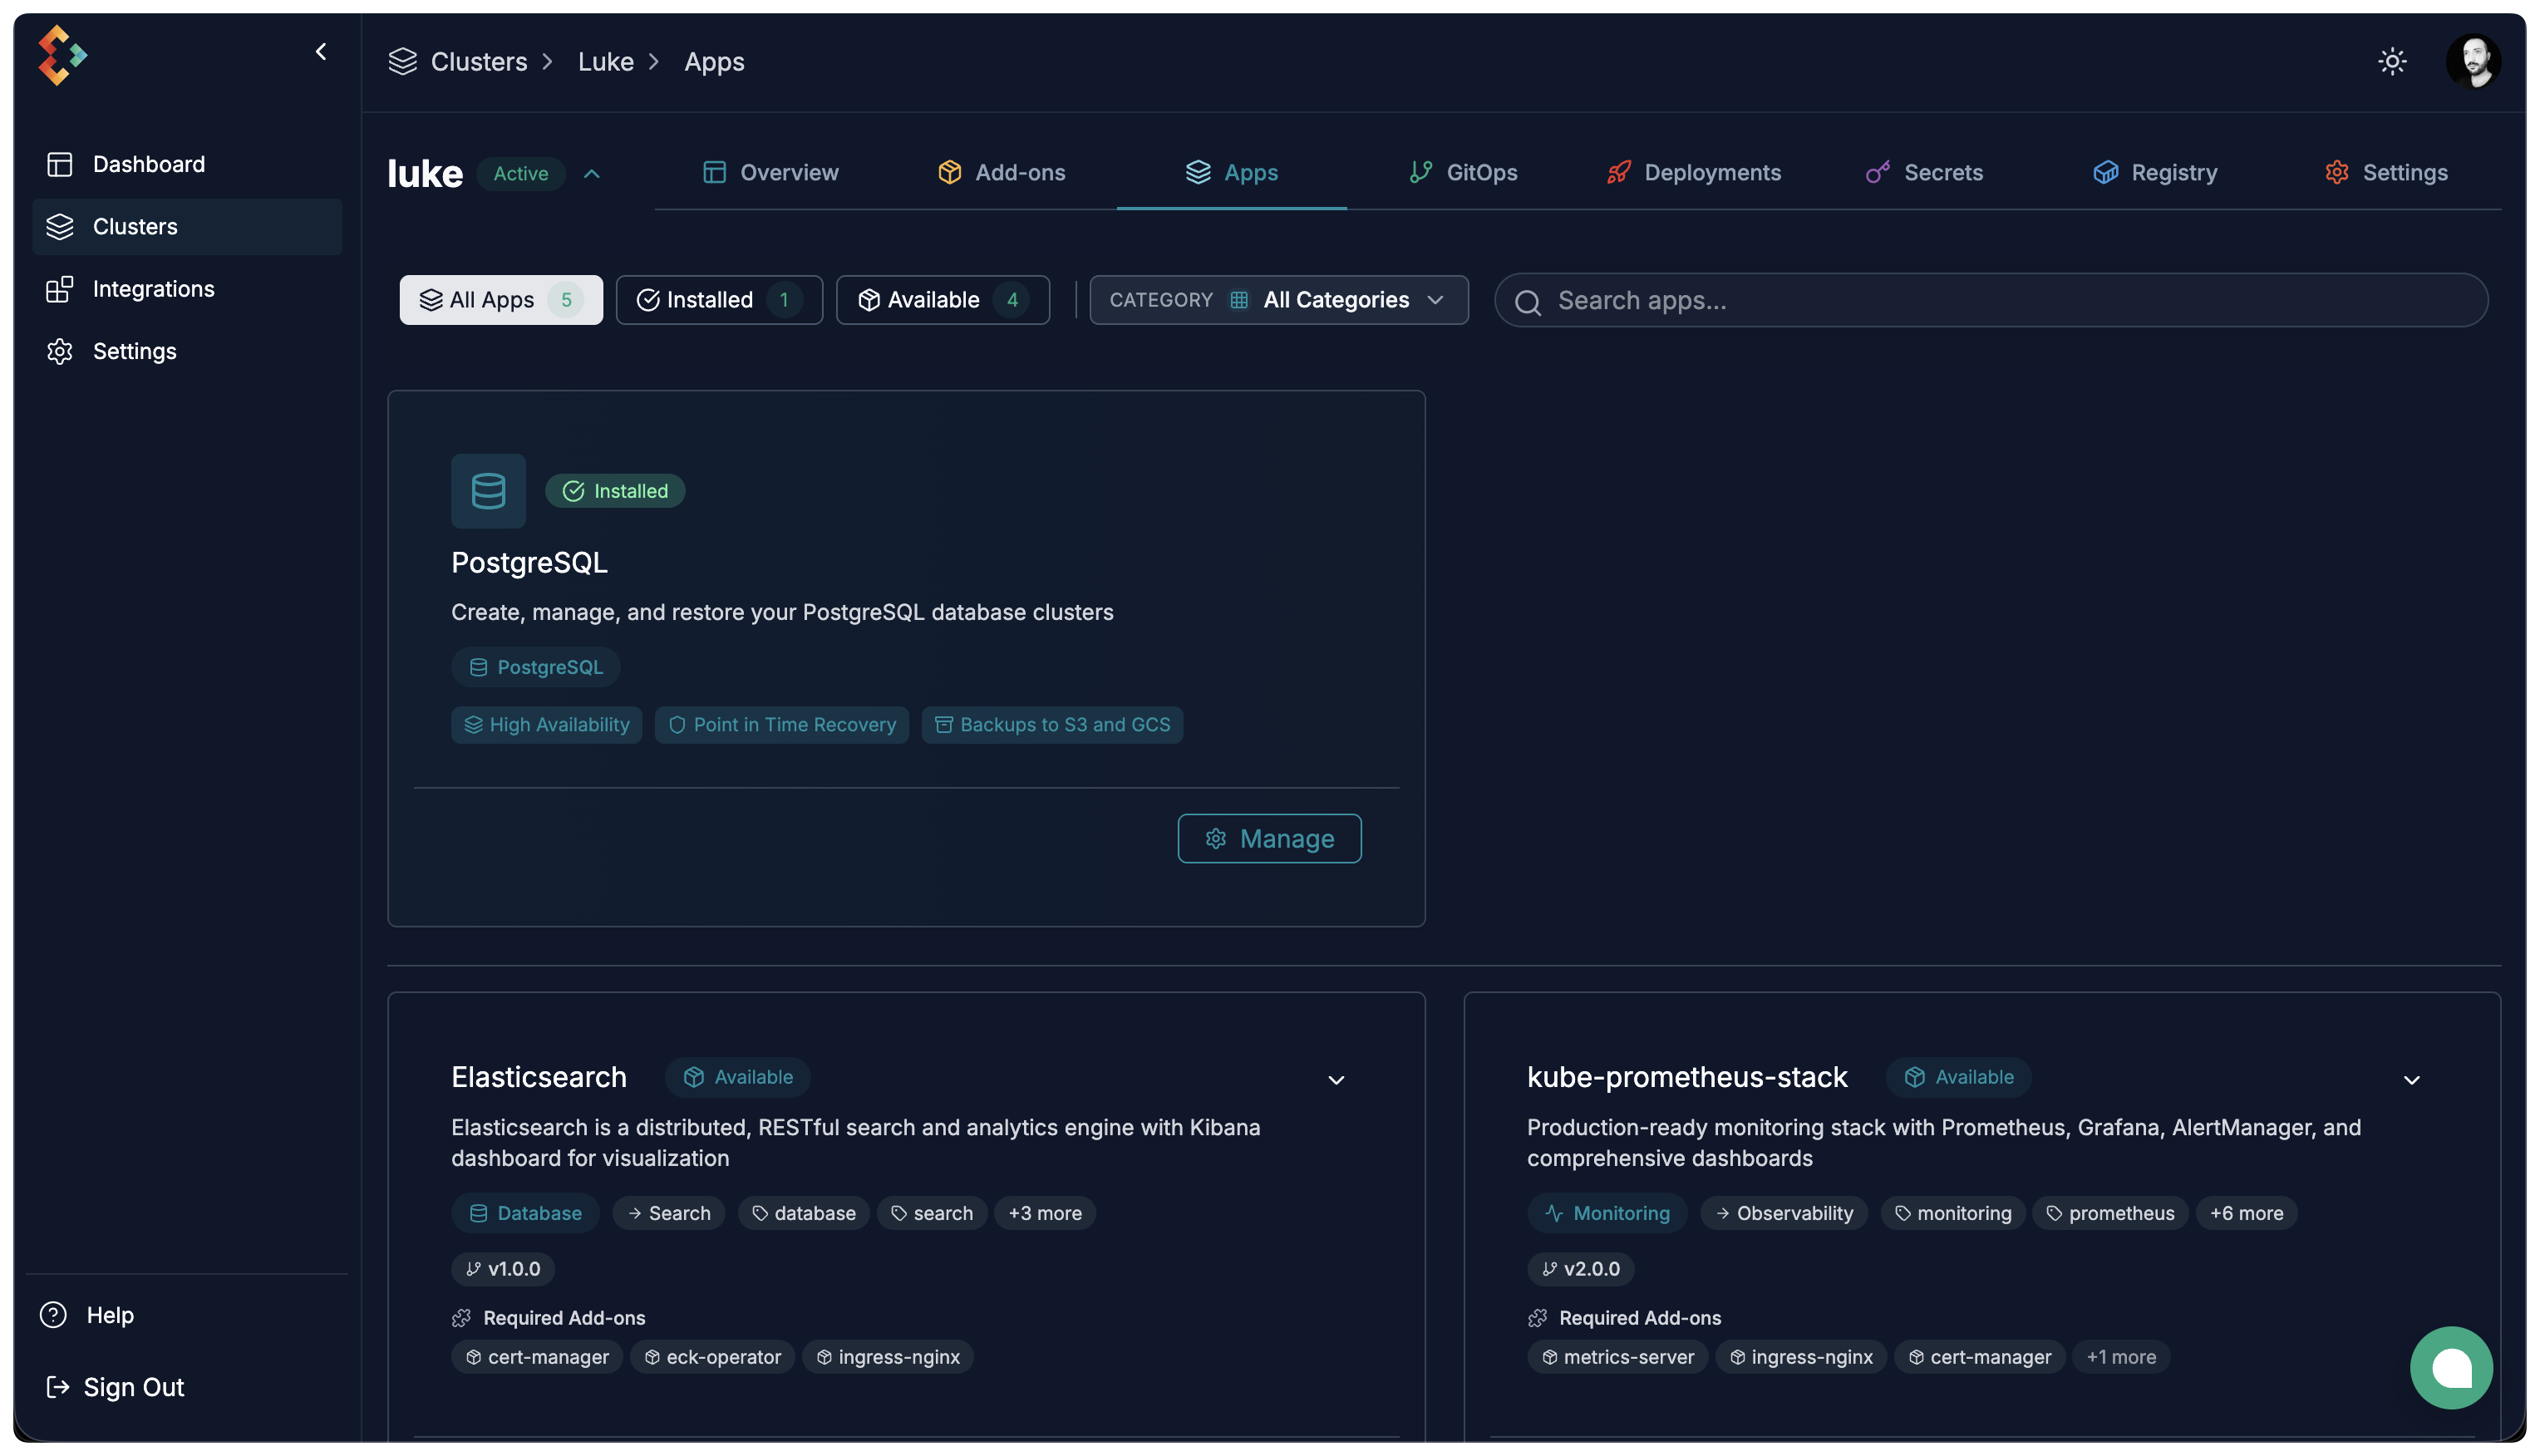
Task: Click Available badge on kube-prometheus-stack
Action: [x=1958, y=1077]
